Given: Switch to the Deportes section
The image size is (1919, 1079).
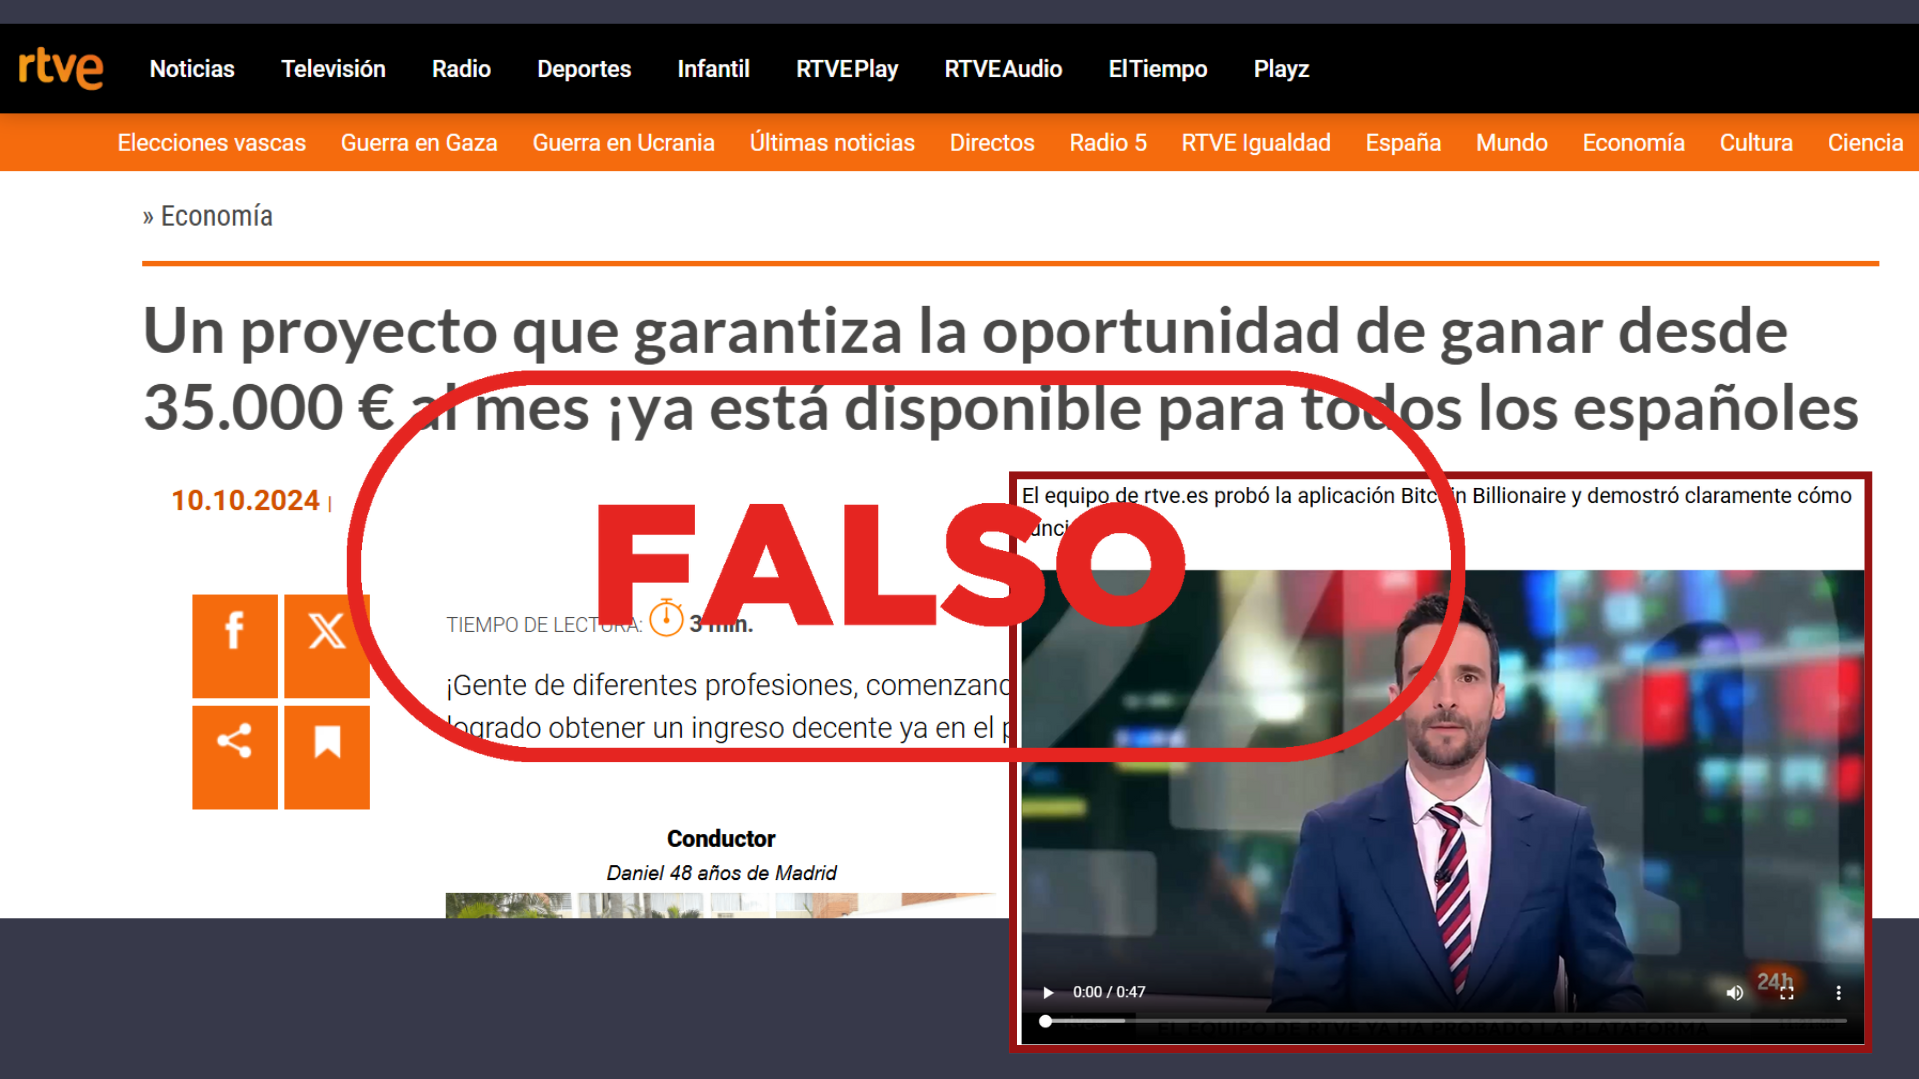Looking at the screenshot, I should 584,68.
